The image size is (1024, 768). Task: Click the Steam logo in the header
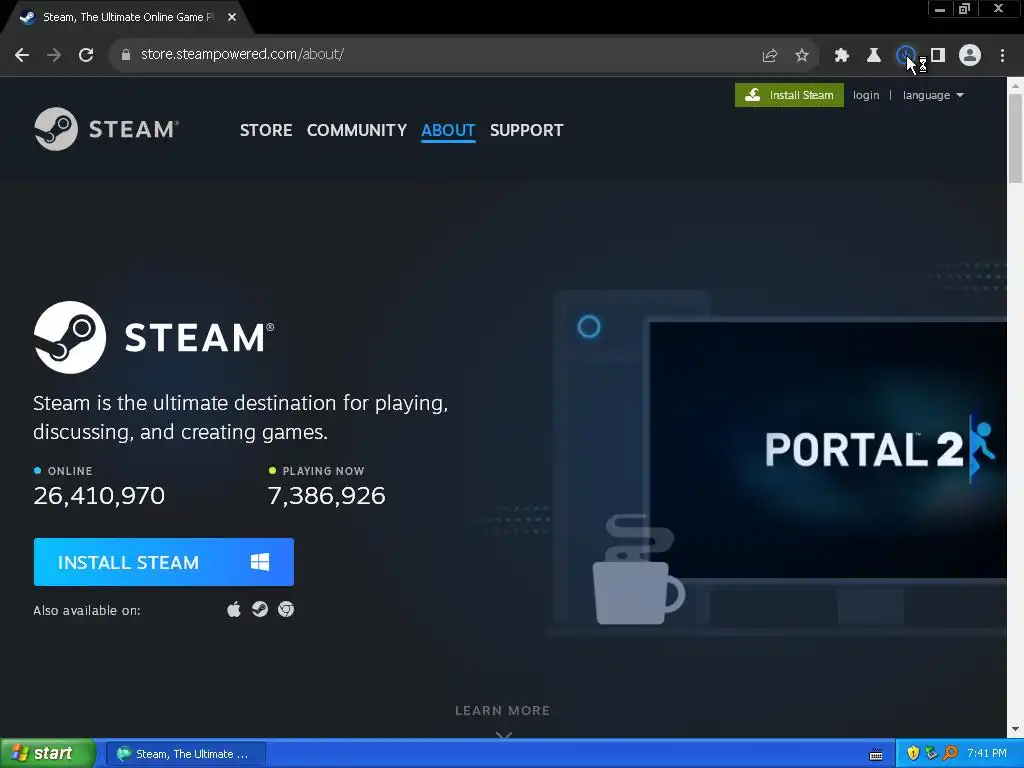pos(106,129)
